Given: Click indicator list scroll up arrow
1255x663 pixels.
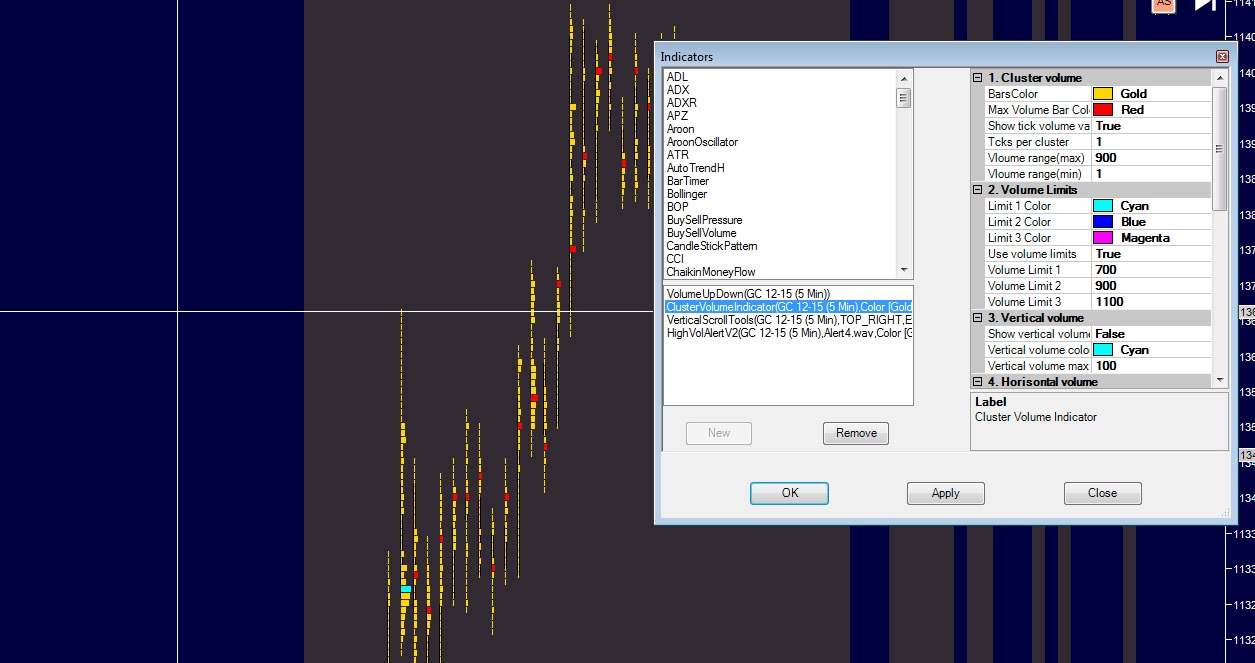Looking at the screenshot, I should pyautogui.click(x=904, y=78).
